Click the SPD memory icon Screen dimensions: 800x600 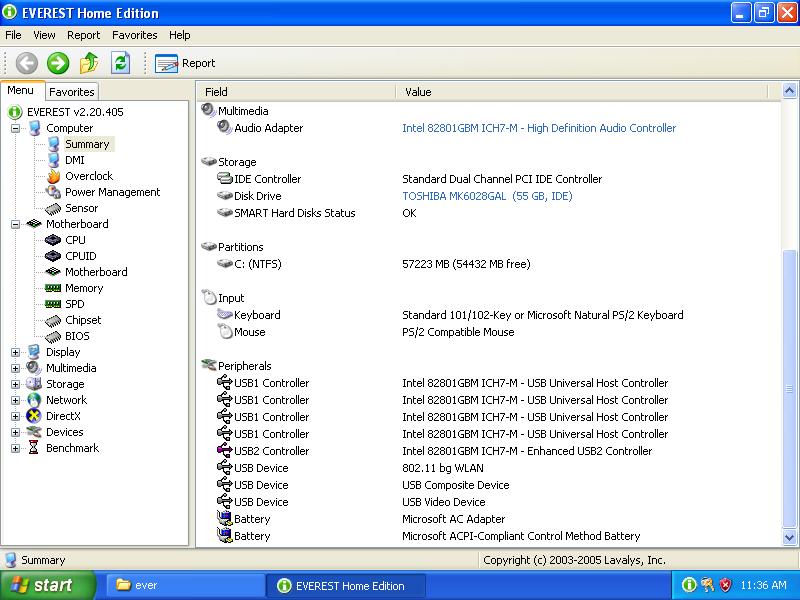53,304
